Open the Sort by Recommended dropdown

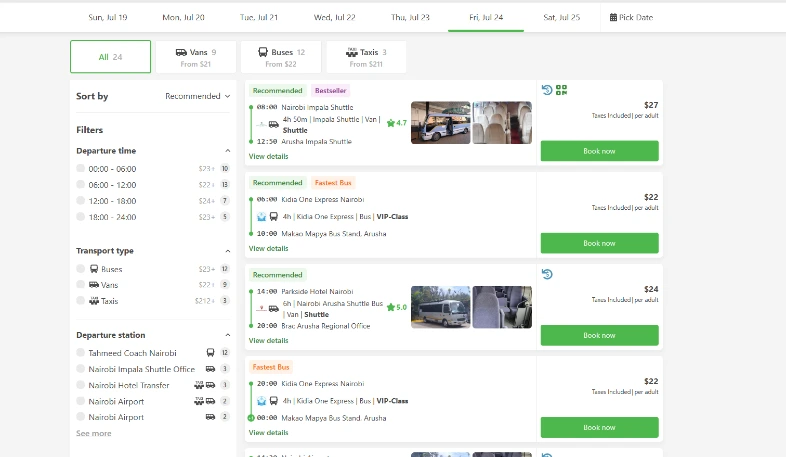click(197, 96)
